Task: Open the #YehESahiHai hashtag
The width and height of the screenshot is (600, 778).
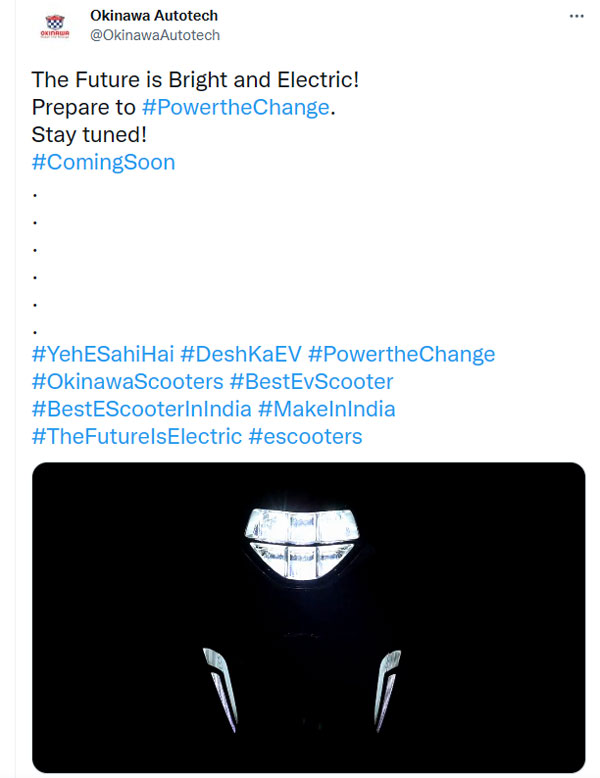Action: (x=102, y=354)
